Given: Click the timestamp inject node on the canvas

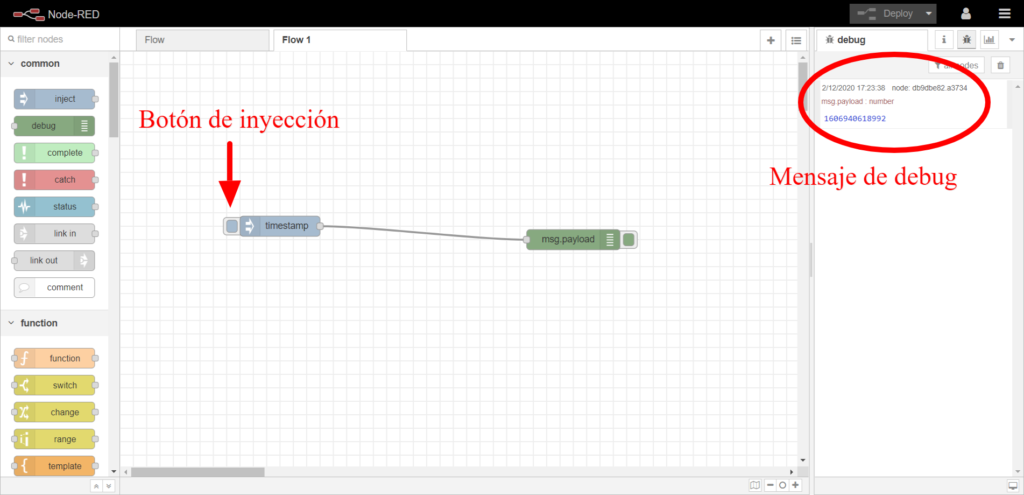Looking at the screenshot, I should [x=280, y=226].
